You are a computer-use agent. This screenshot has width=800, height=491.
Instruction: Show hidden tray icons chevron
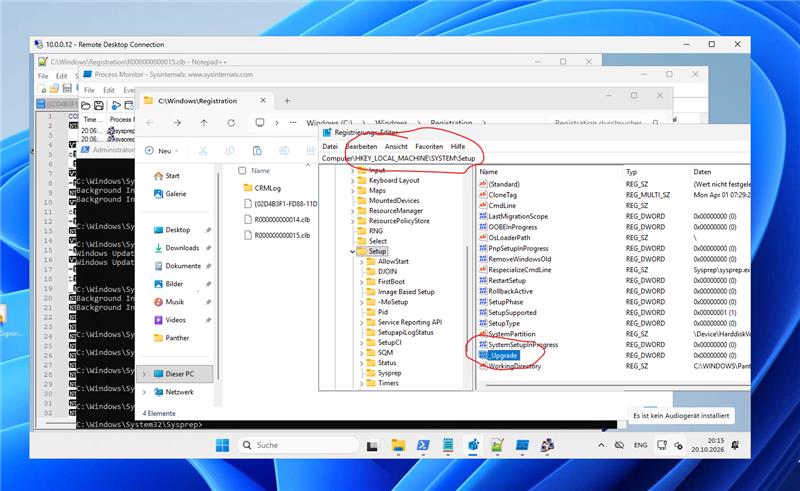[x=601, y=445]
